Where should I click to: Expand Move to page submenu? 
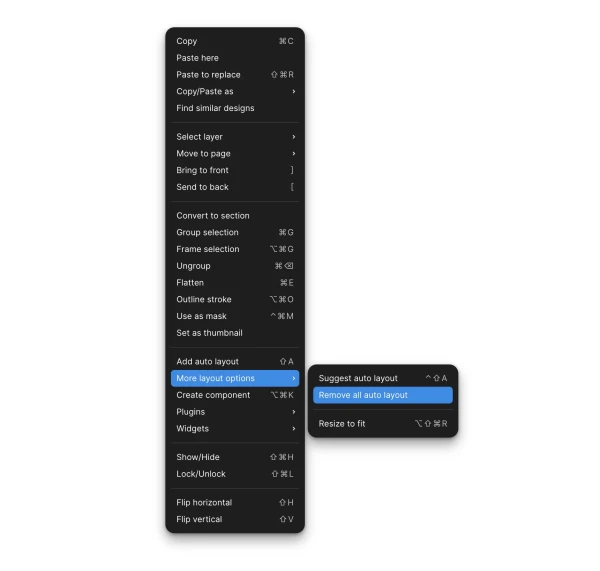tap(235, 153)
